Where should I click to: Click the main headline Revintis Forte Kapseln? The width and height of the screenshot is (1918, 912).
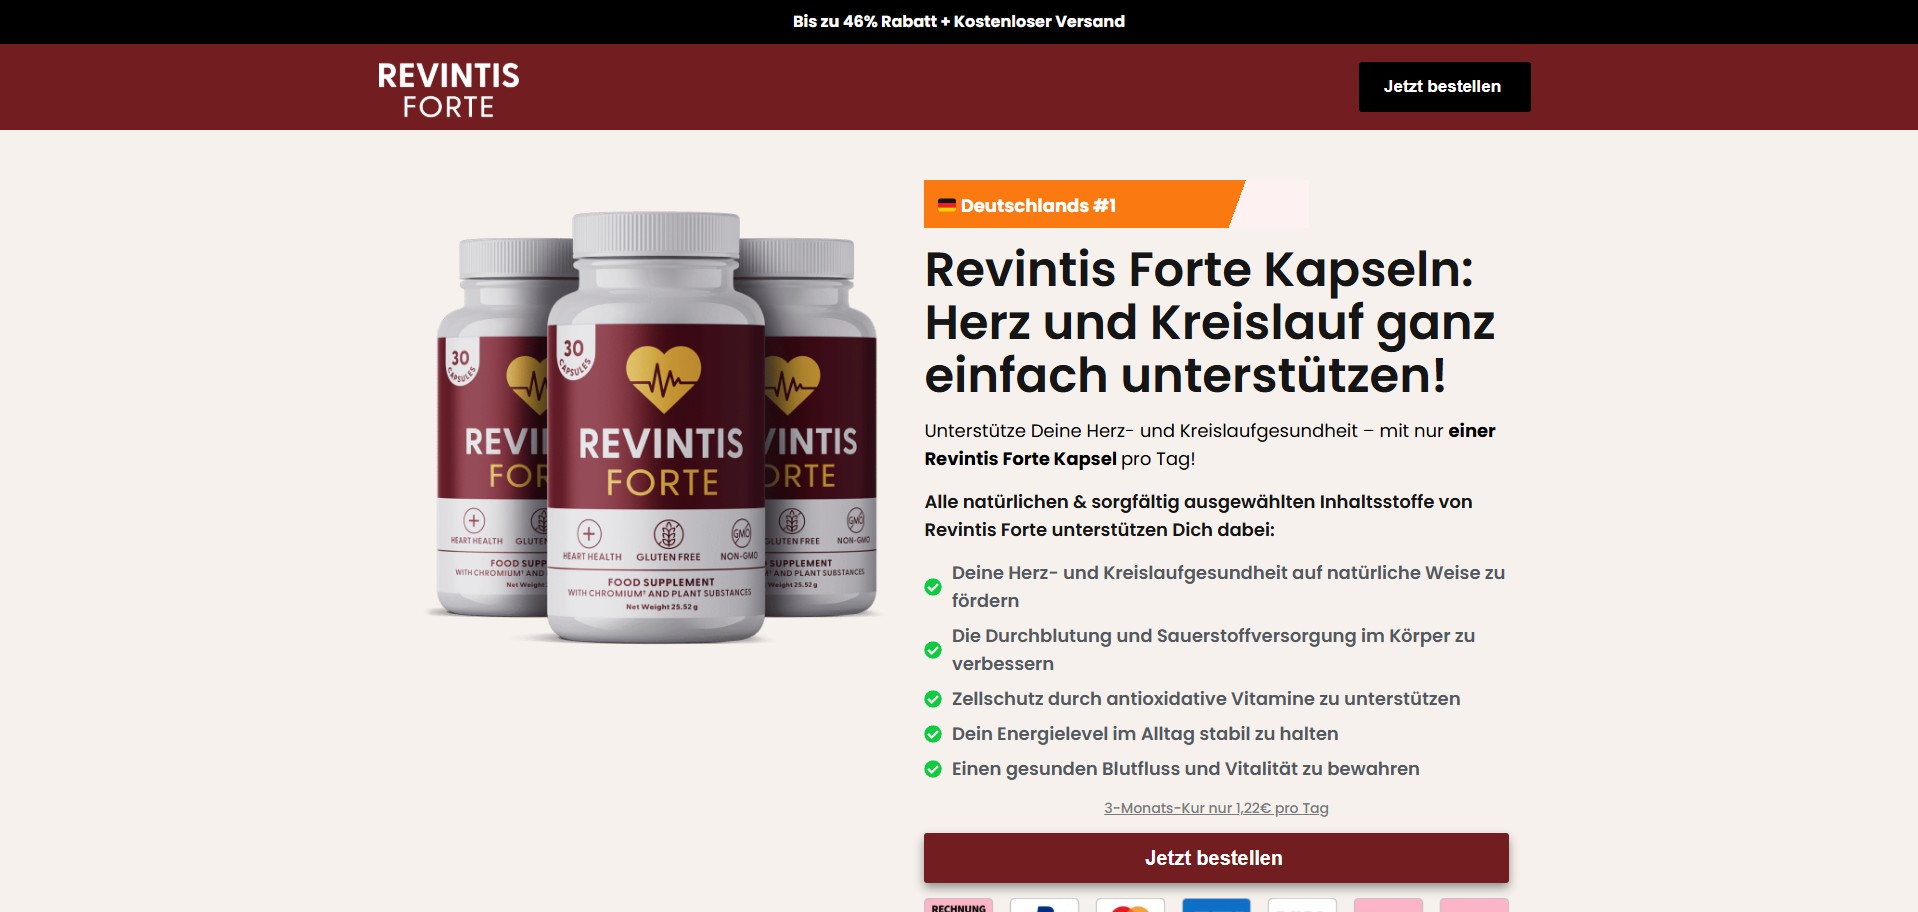(1210, 322)
